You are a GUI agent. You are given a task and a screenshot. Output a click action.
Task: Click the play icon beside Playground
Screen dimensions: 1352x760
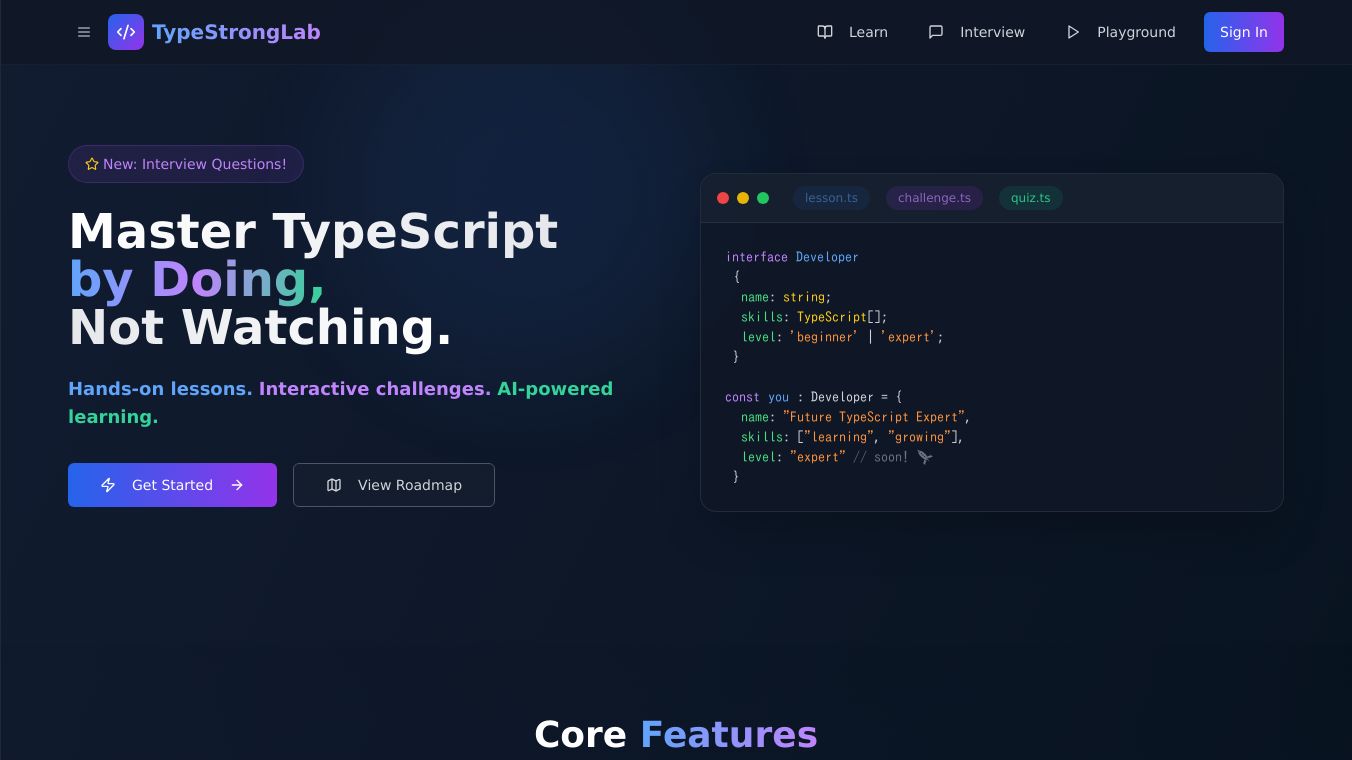point(1073,32)
